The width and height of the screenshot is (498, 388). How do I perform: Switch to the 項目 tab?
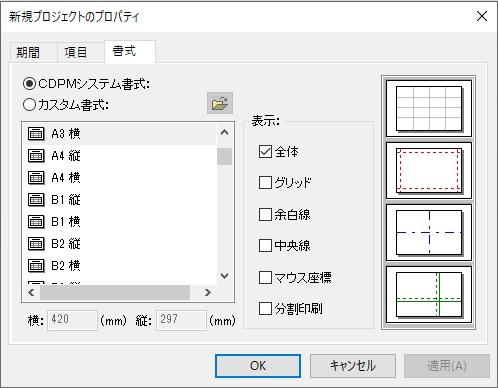click(81, 52)
